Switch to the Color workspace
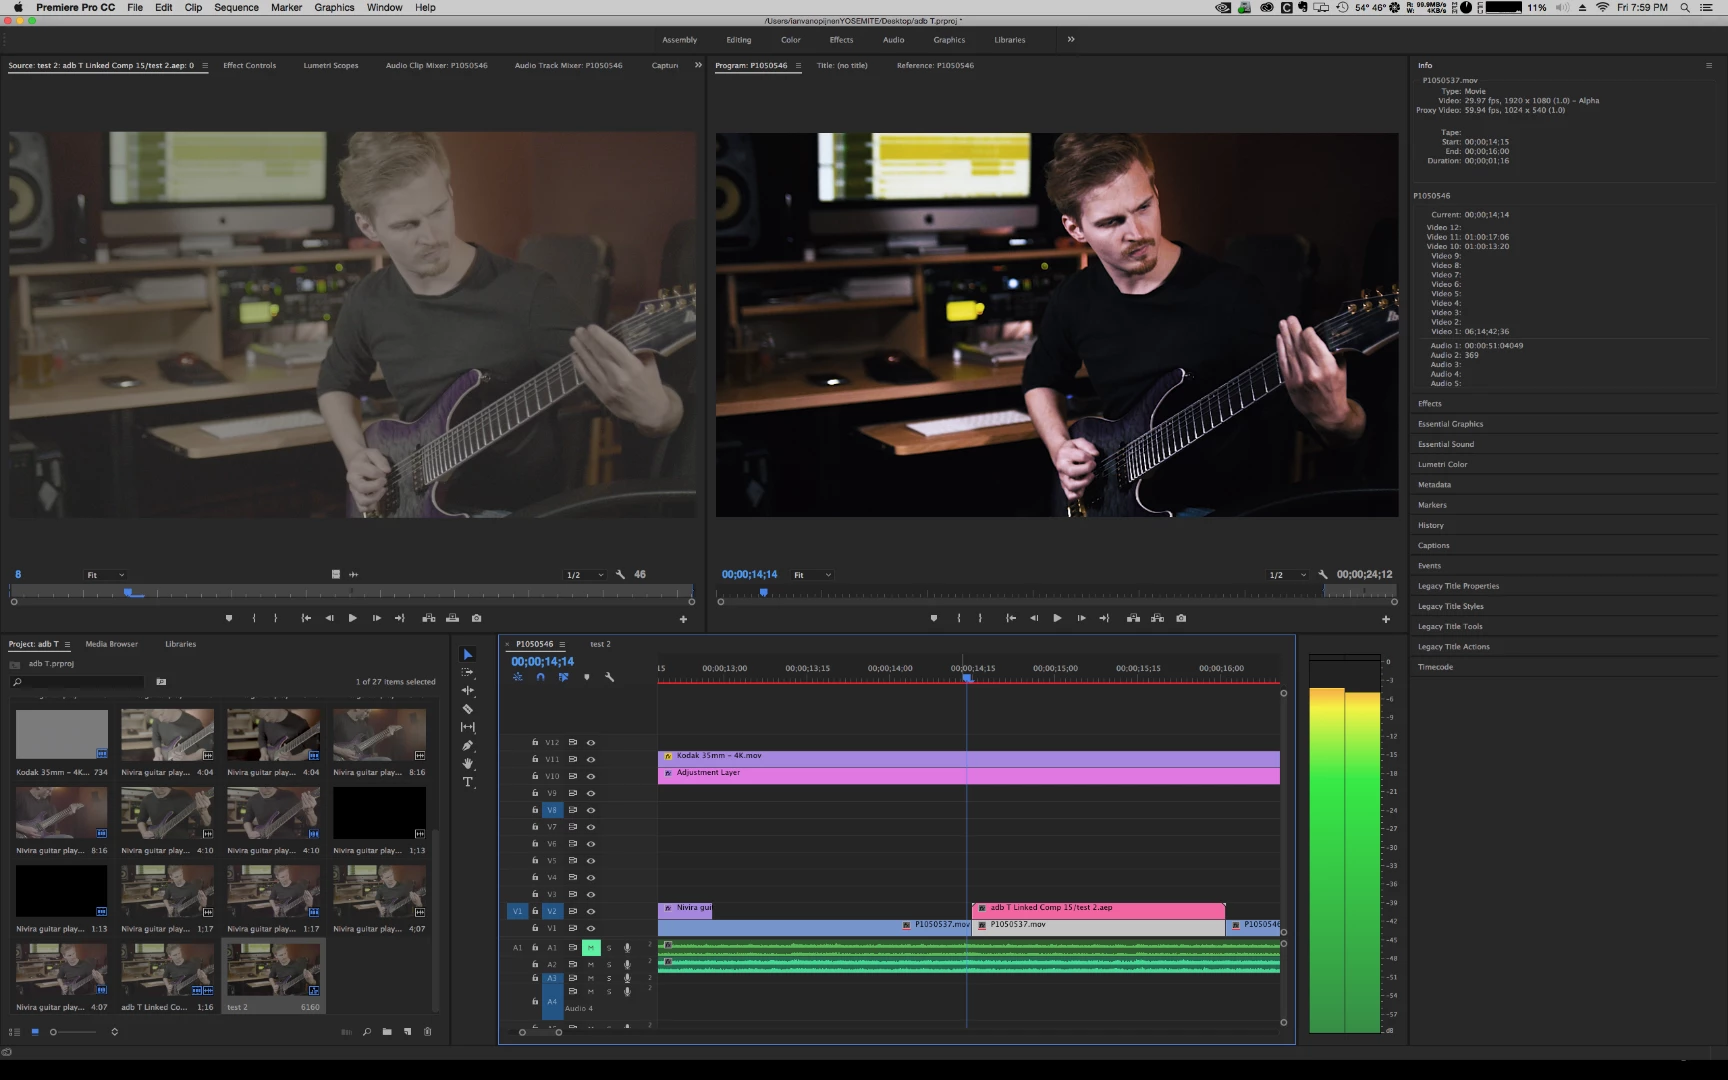Viewport: 1728px width, 1080px height. pyautogui.click(x=791, y=40)
